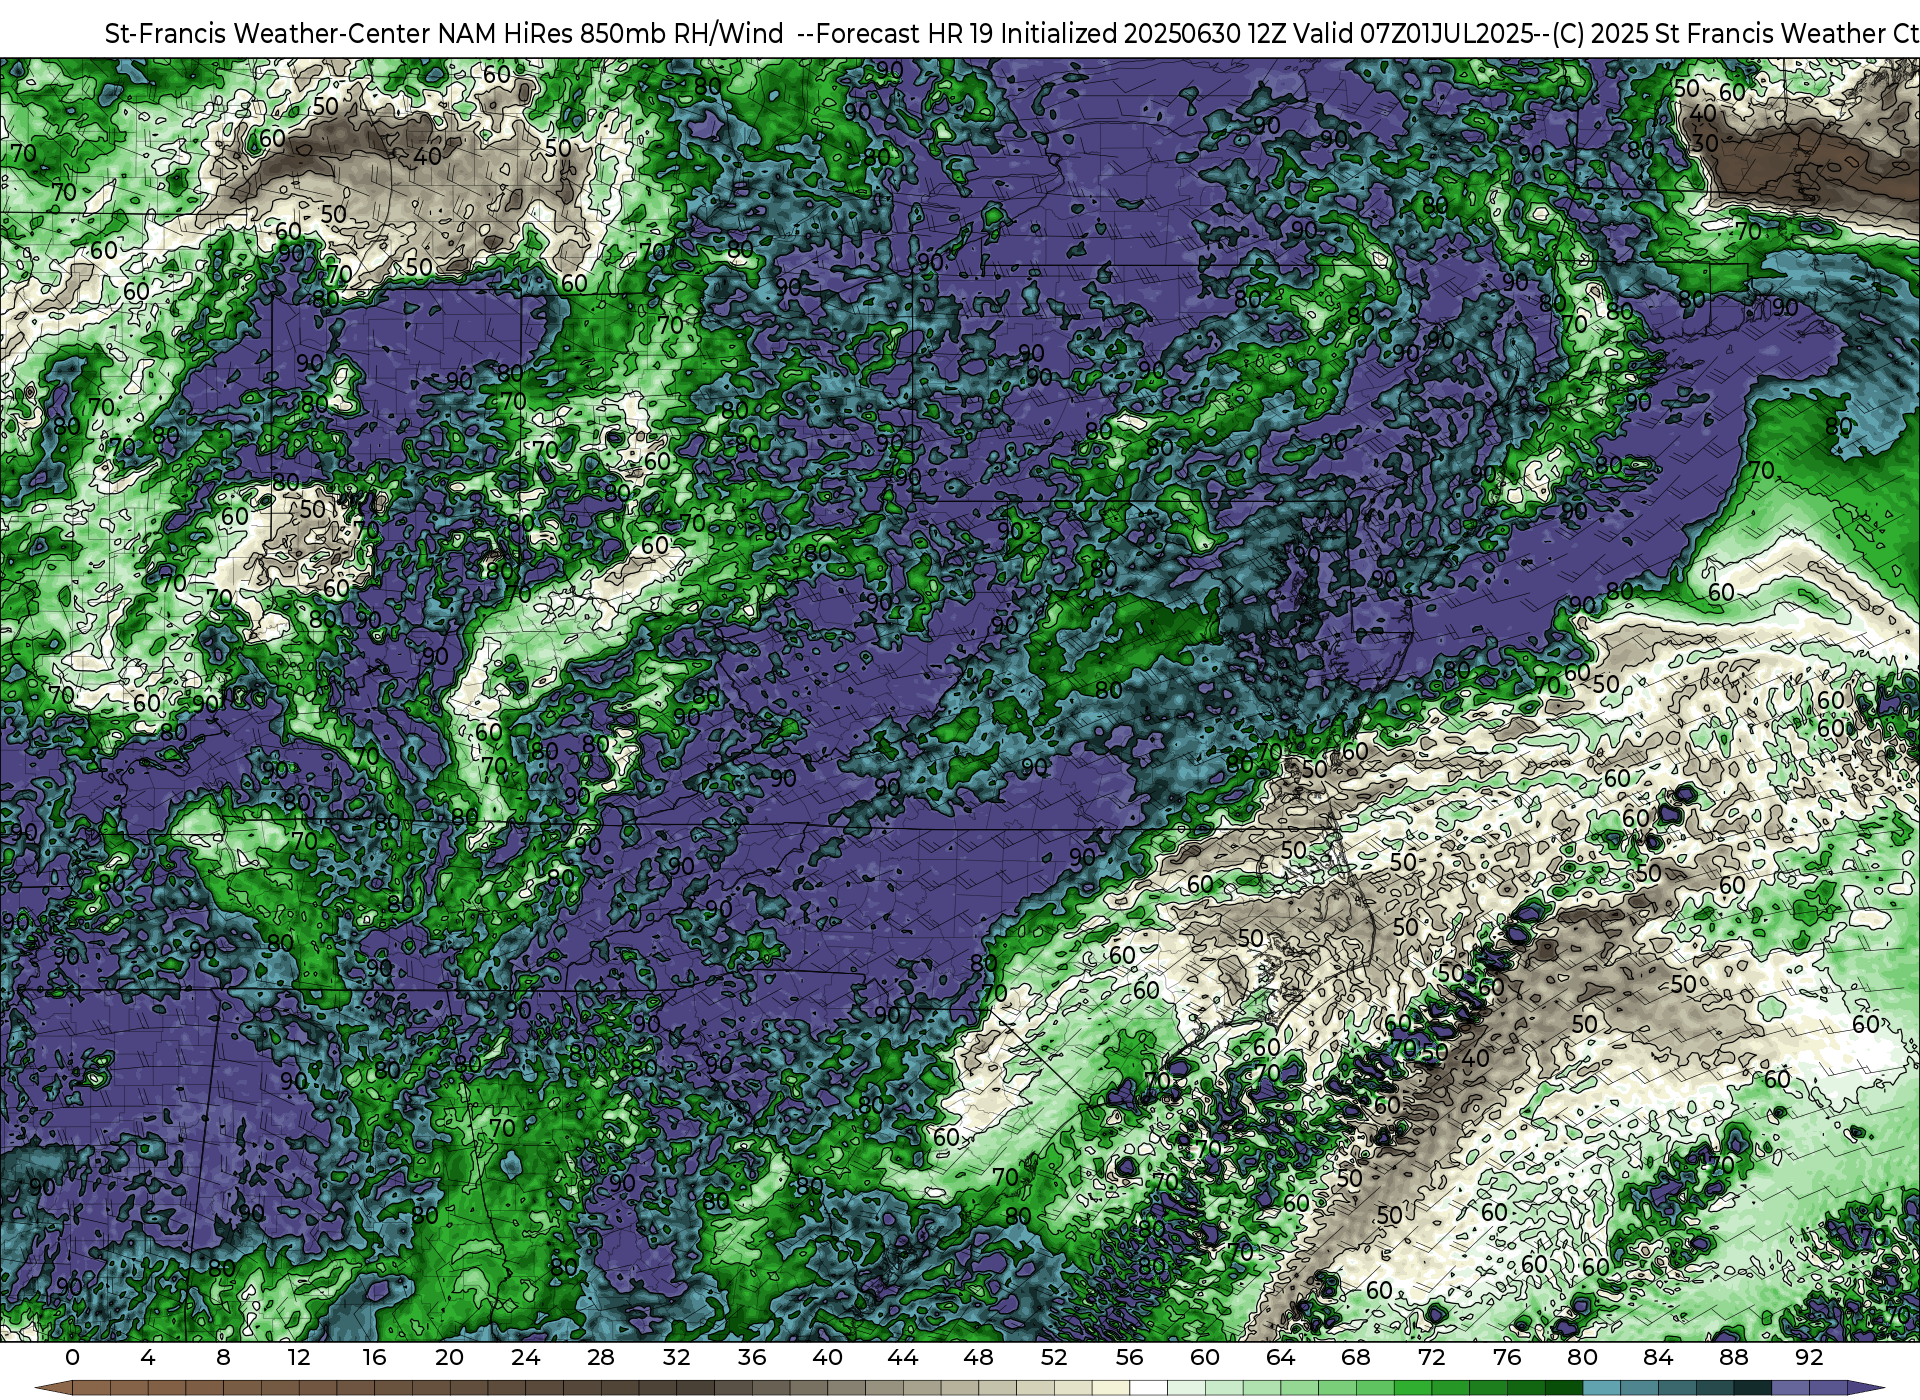Click the 72 tick label on the color scale
This screenshot has height=1400, width=1920.
(1432, 1357)
